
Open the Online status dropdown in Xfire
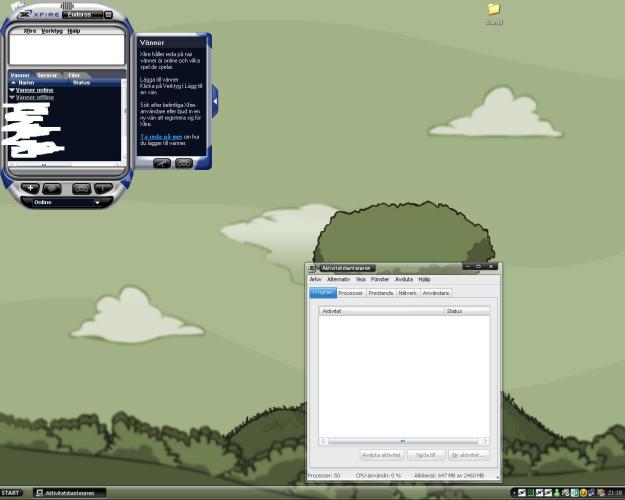tap(66, 202)
